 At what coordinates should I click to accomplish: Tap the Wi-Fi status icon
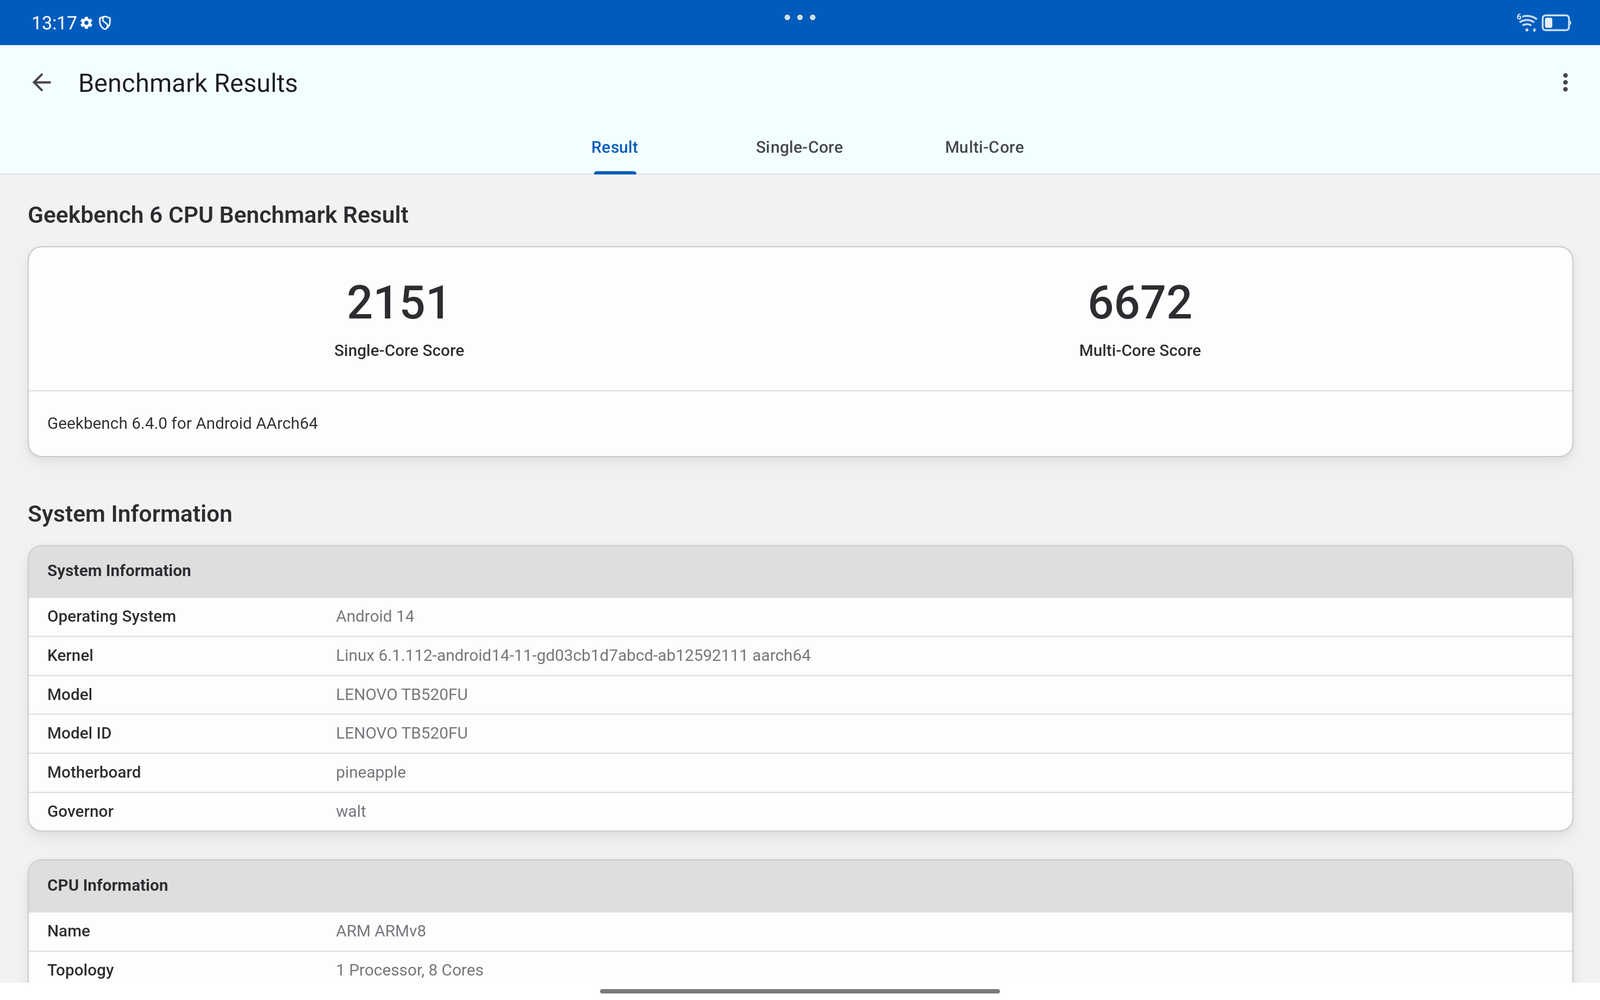(1526, 22)
